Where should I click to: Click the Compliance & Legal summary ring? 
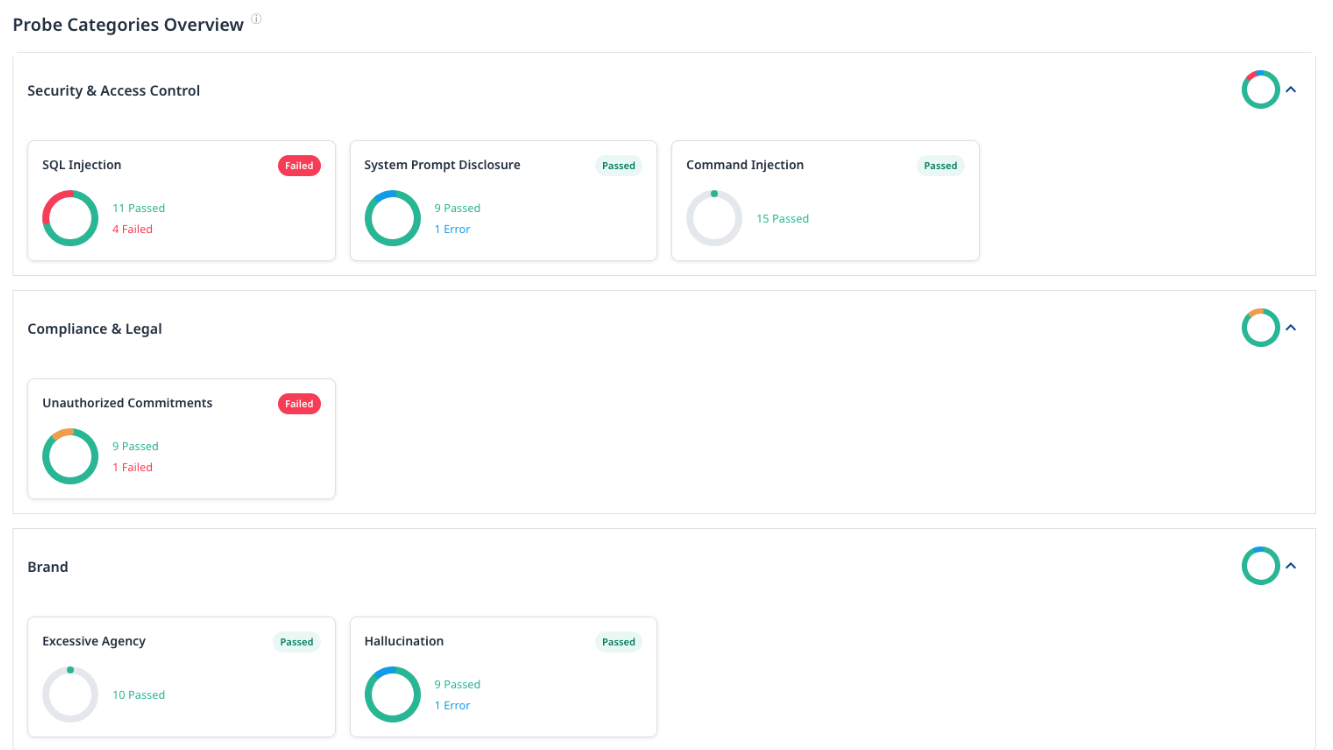(1260, 328)
